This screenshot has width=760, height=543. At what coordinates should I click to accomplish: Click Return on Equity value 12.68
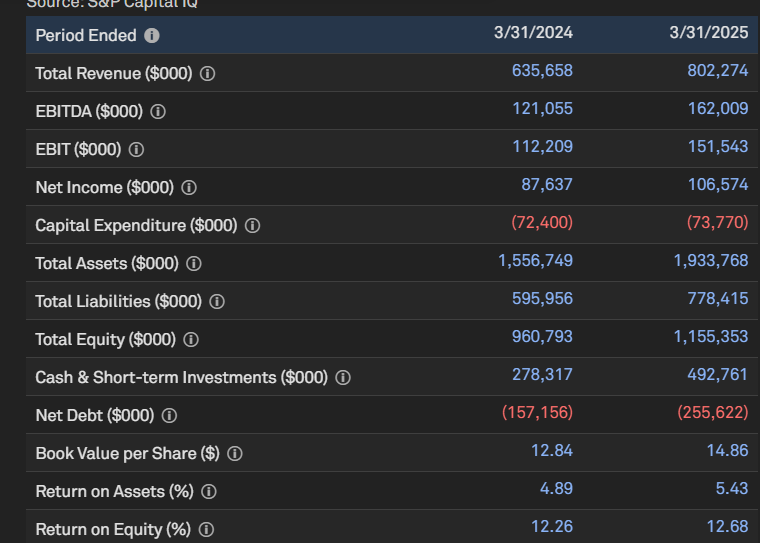pos(728,527)
